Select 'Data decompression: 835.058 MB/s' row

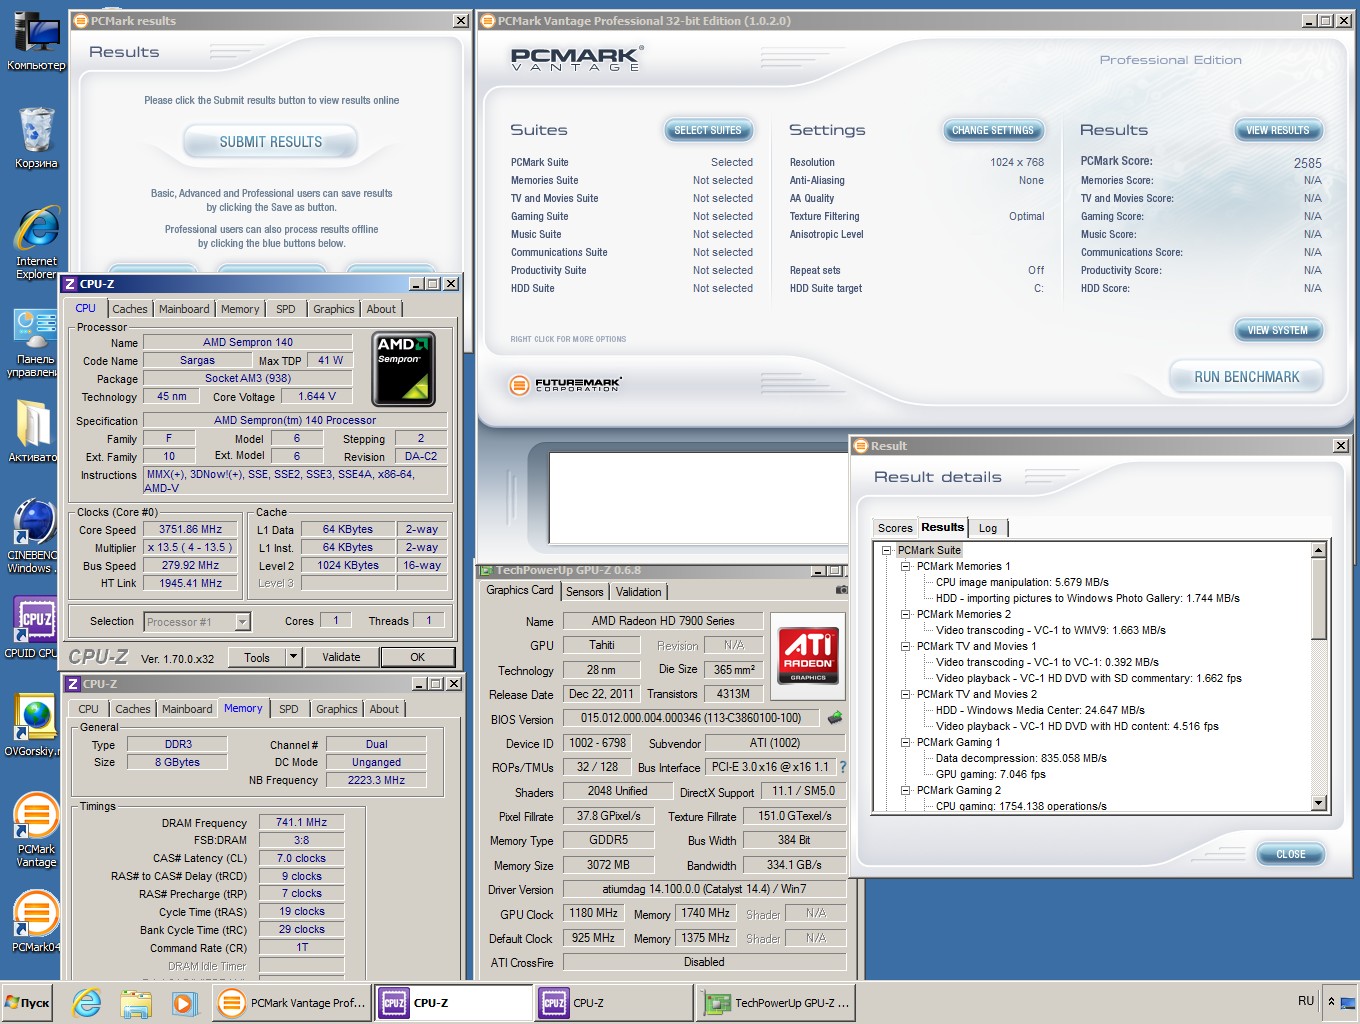point(1021,758)
